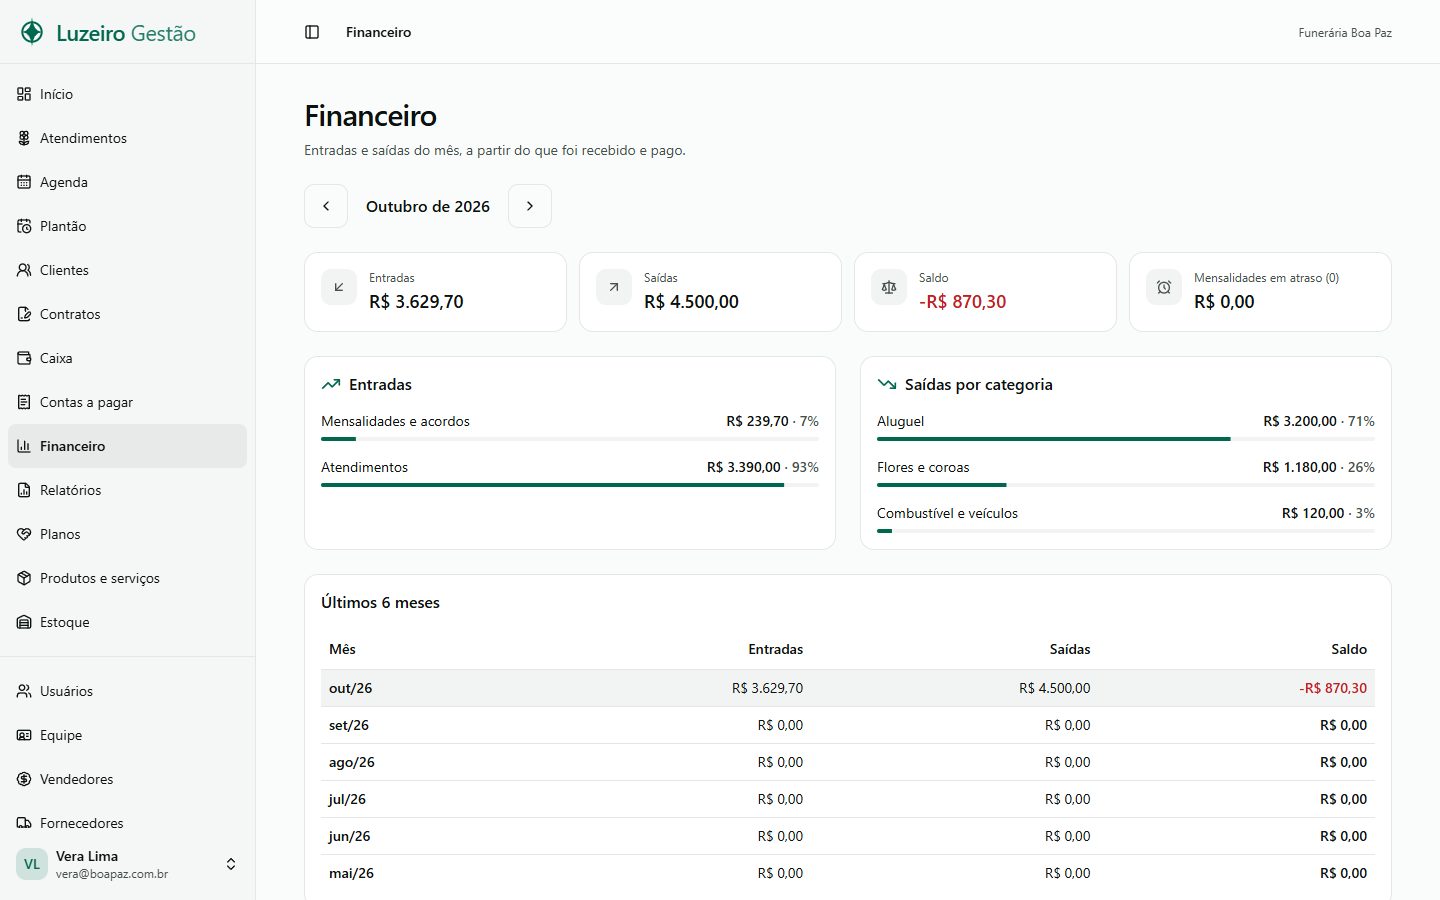The height and width of the screenshot is (900, 1440).
Task: Click the VL user avatar
Action: (32, 864)
